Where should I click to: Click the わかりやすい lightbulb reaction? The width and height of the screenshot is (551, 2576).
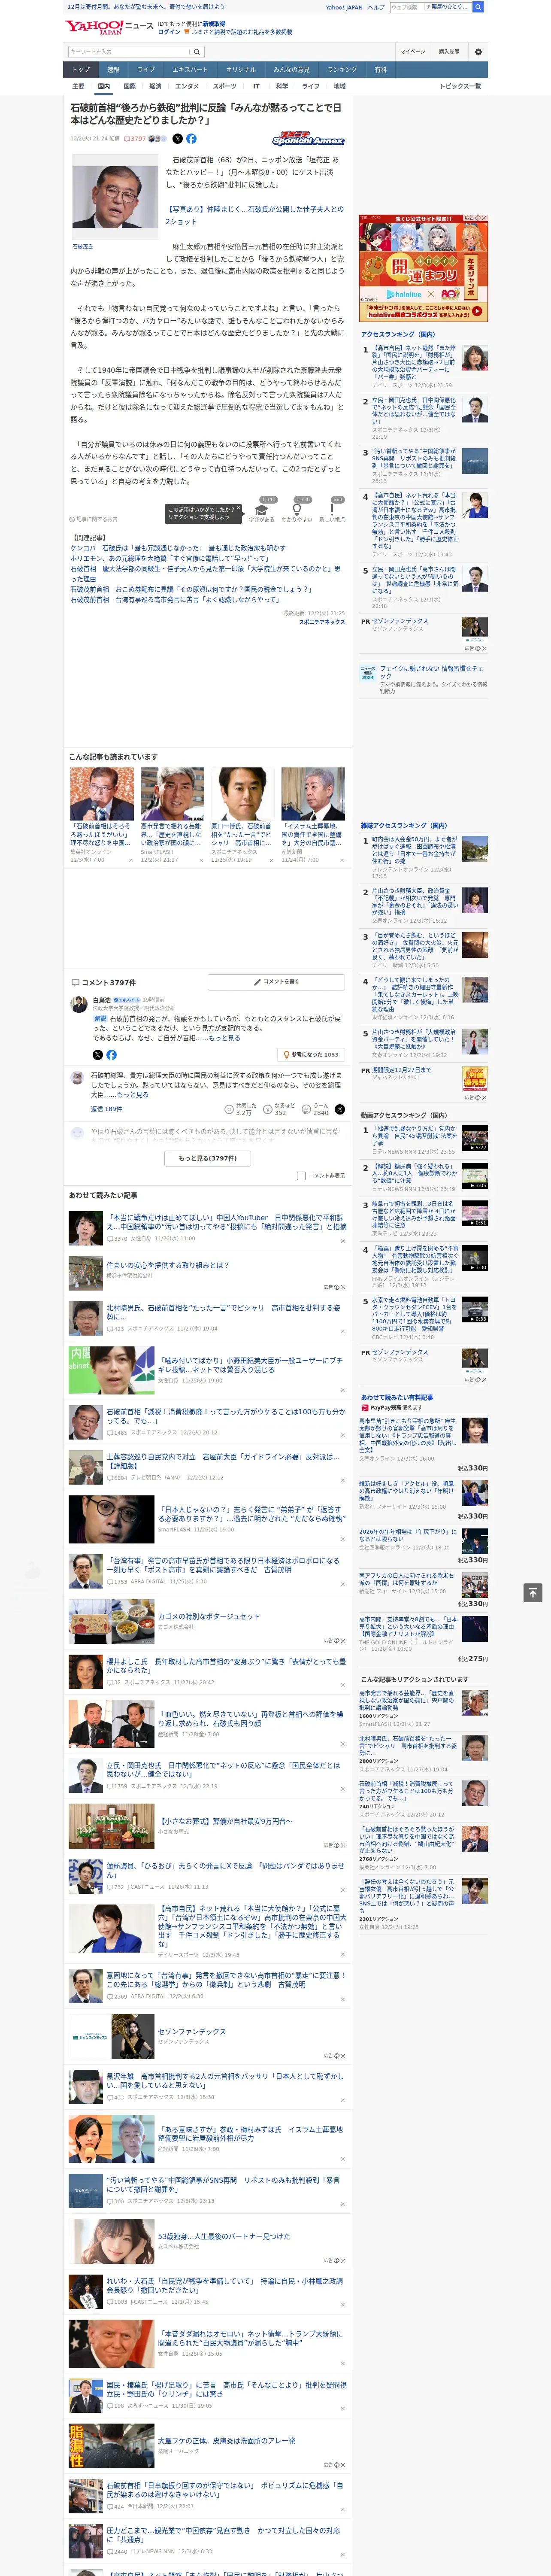point(297,511)
